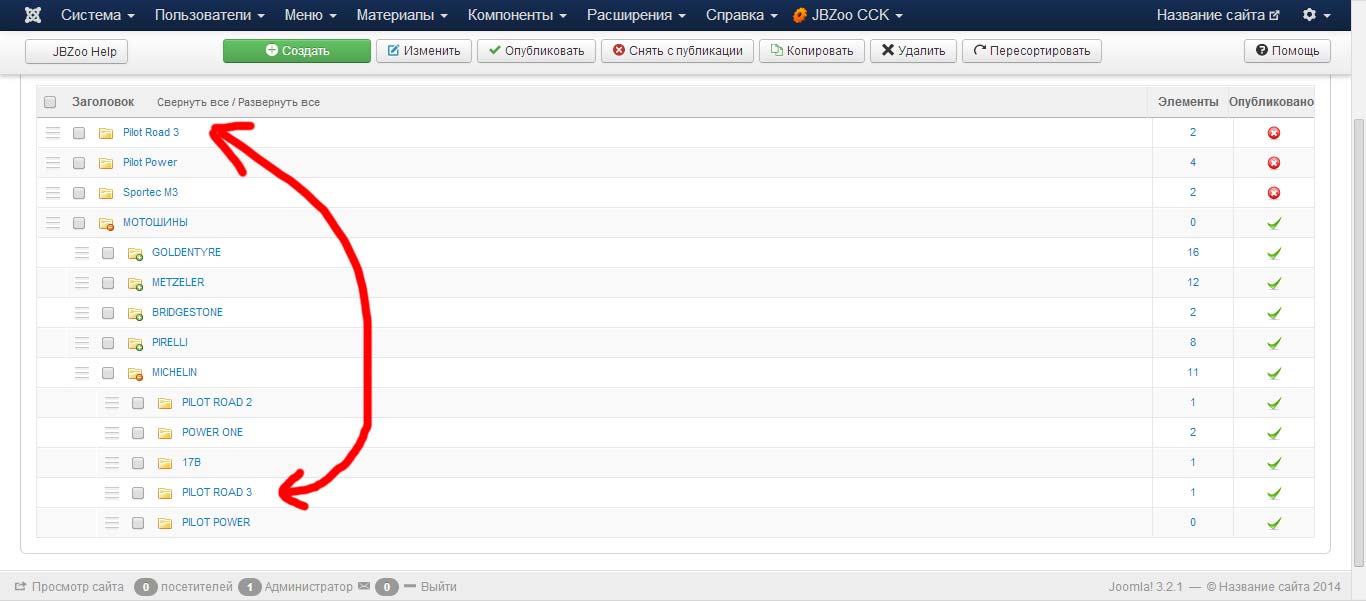Screen dimensions: 1366x601
Task: Click red unpublished icon for Pilot Road 3
Action: pyautogui.click(x=1273, y=133)
